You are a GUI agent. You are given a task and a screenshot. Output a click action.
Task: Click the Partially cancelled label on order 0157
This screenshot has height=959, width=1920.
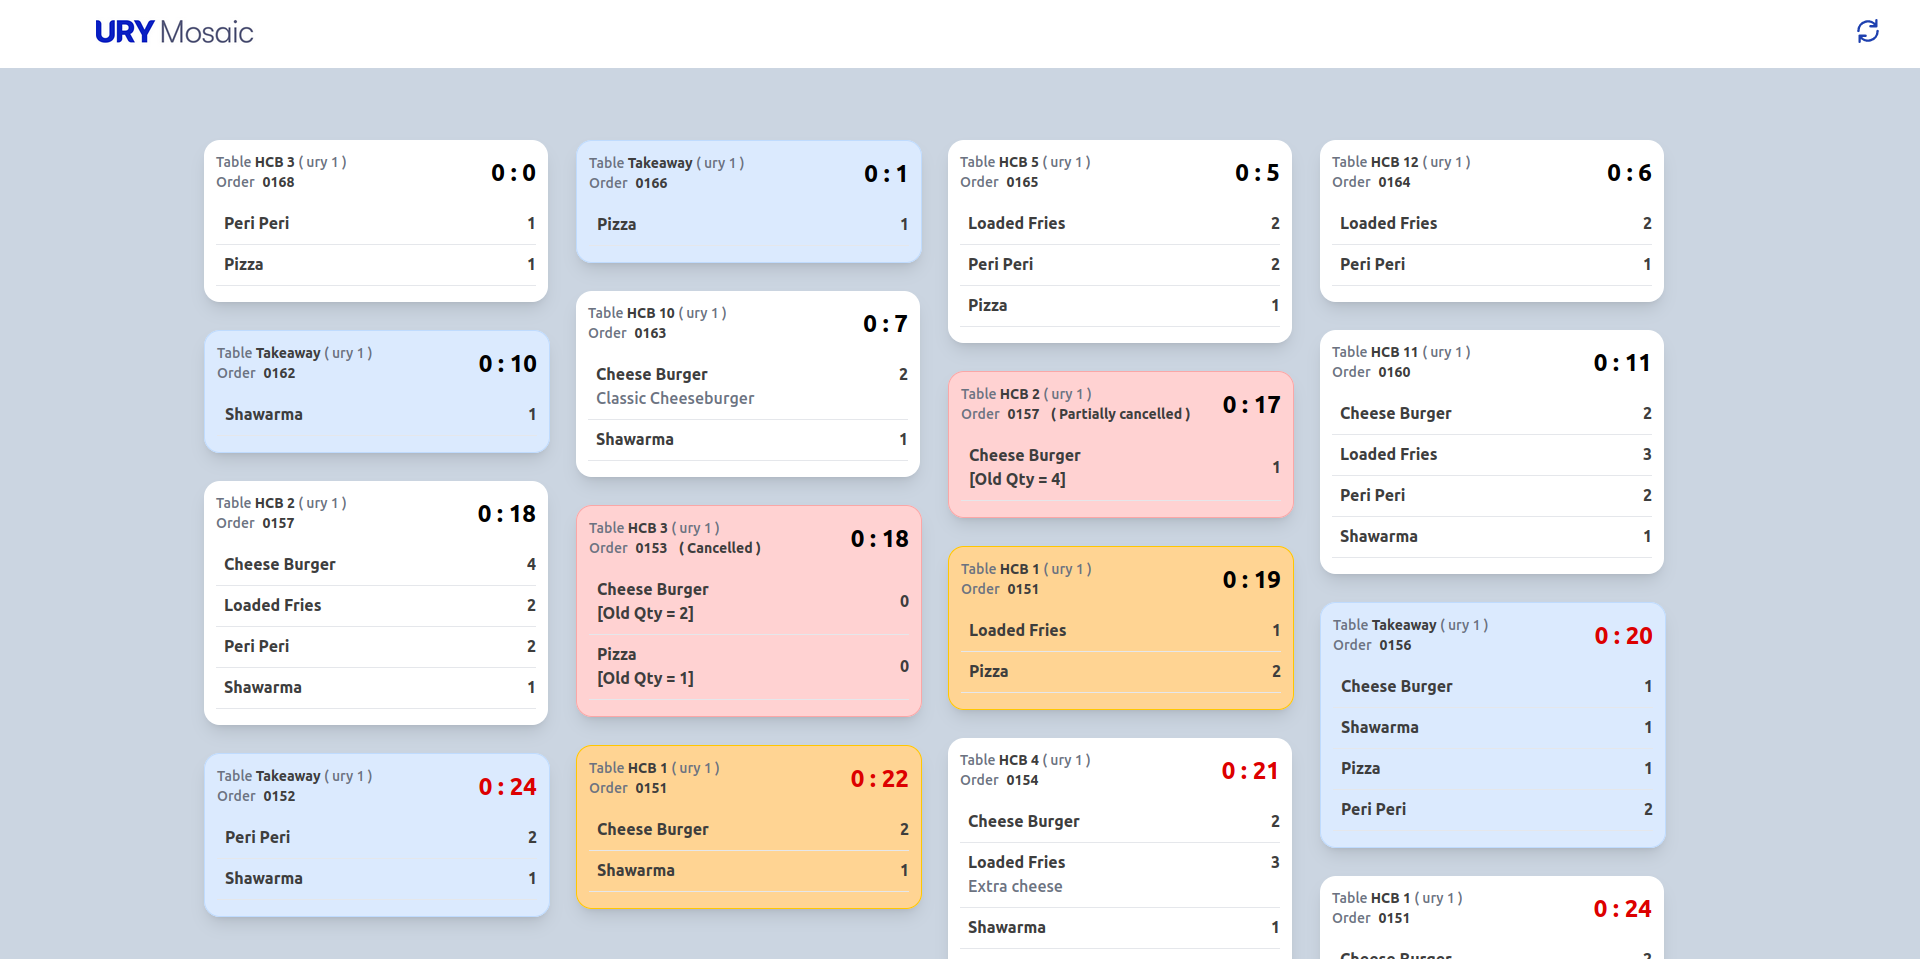click(1121, 414)
